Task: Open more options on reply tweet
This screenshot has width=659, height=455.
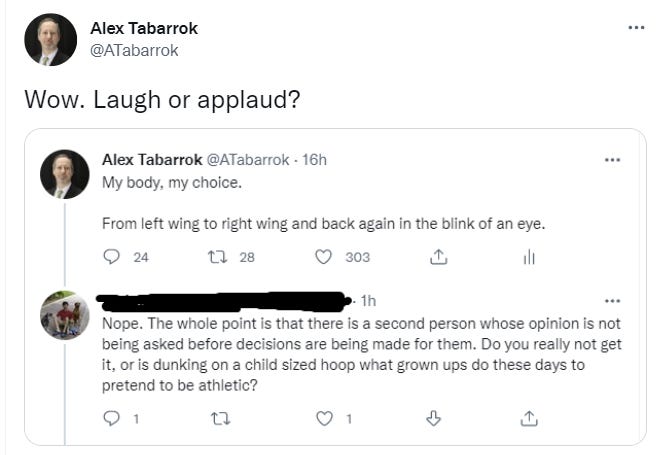Action: click(x=612, y=300)
